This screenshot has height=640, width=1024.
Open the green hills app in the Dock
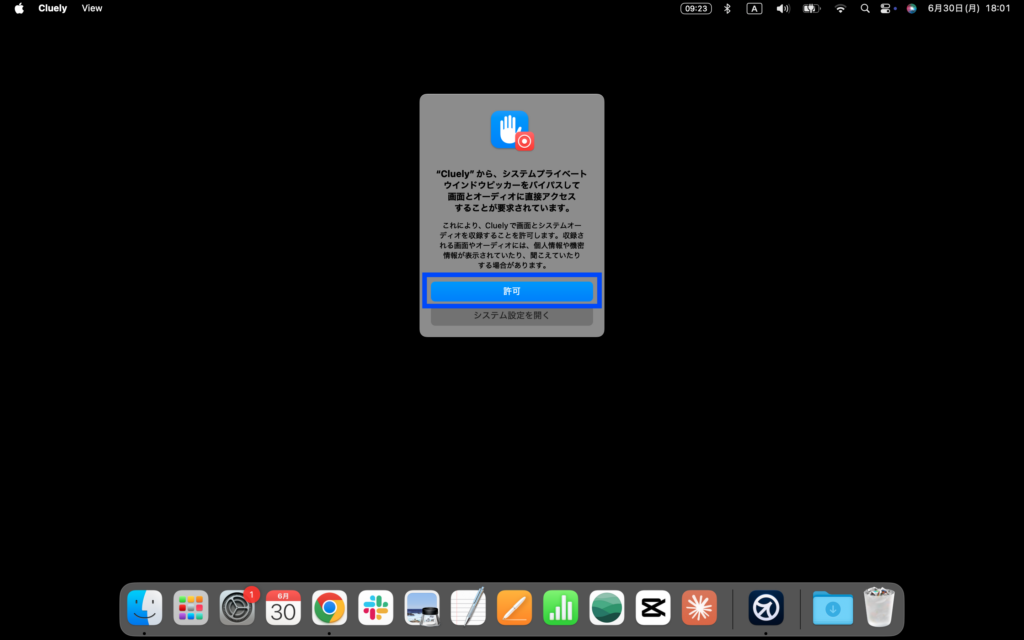tap(607, 608)
